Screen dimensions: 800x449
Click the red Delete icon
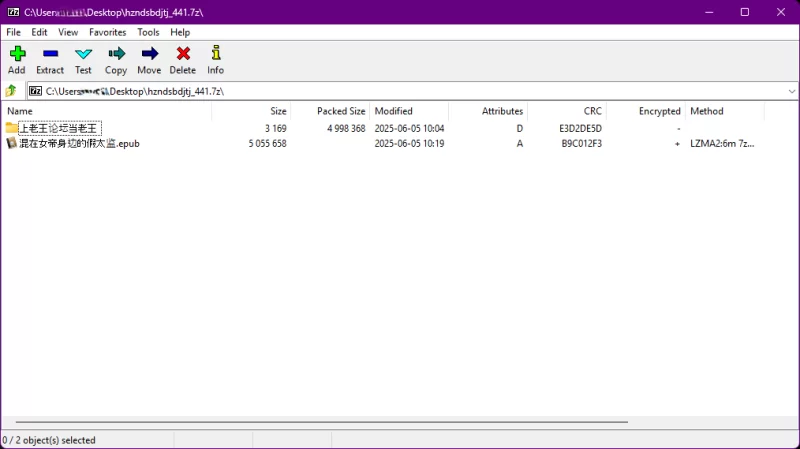pos(182,59)
